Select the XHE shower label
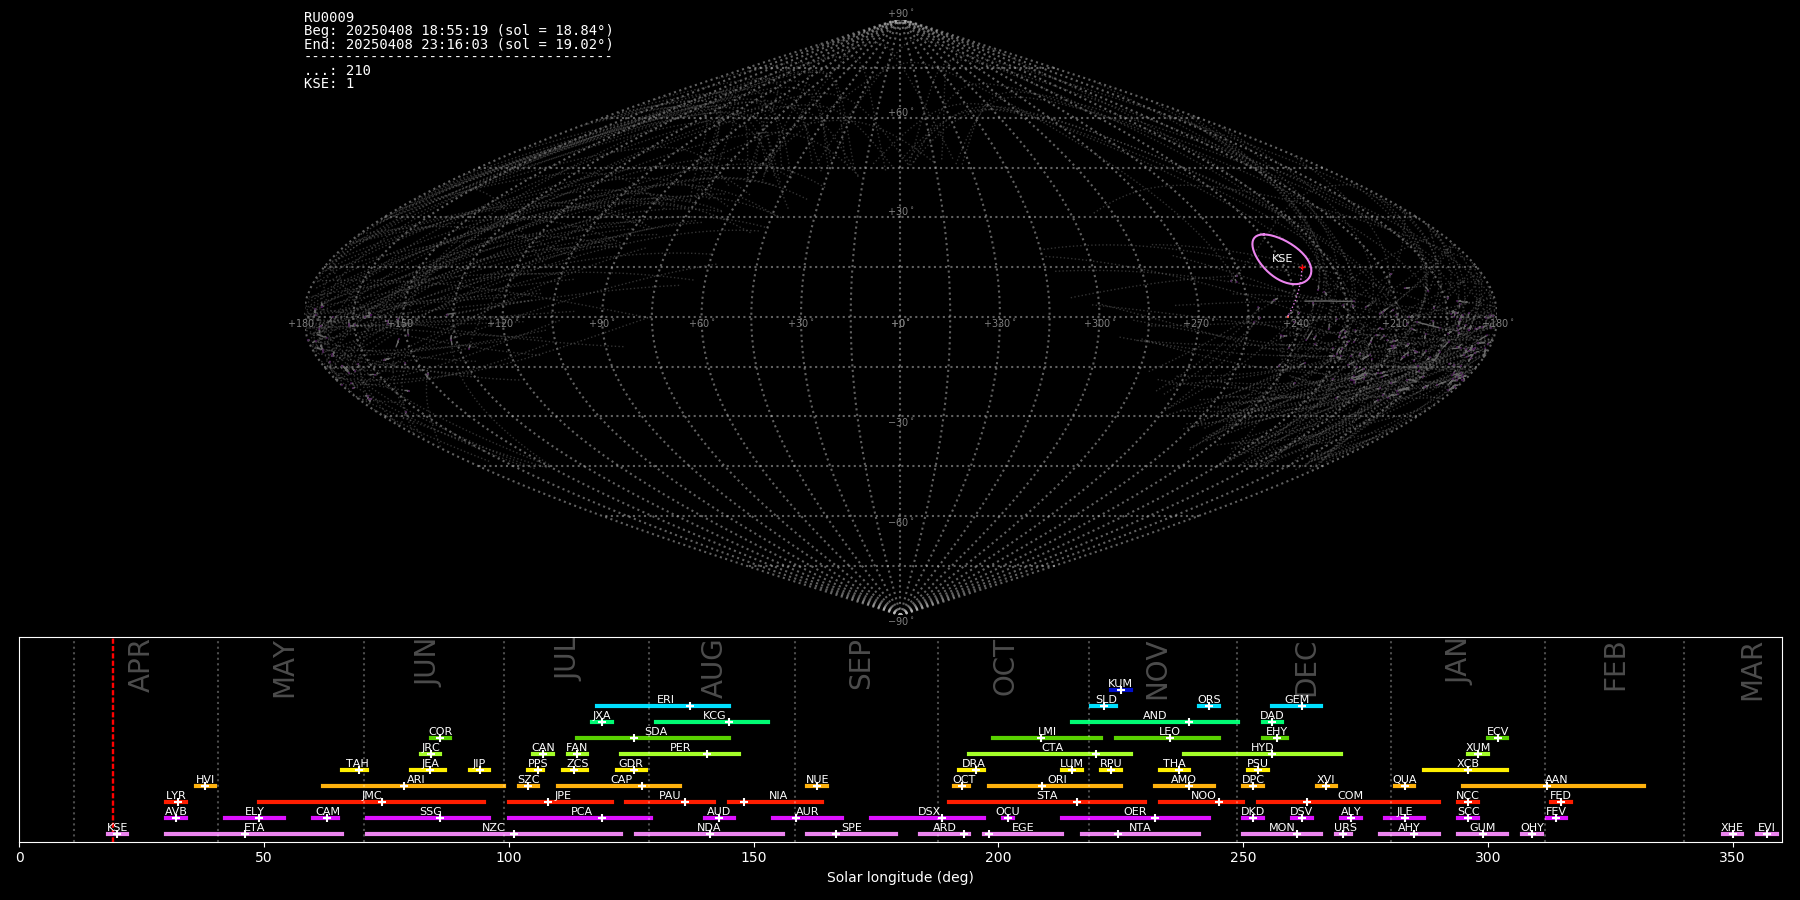The image size is (1800, 900). coord(1732,828)
